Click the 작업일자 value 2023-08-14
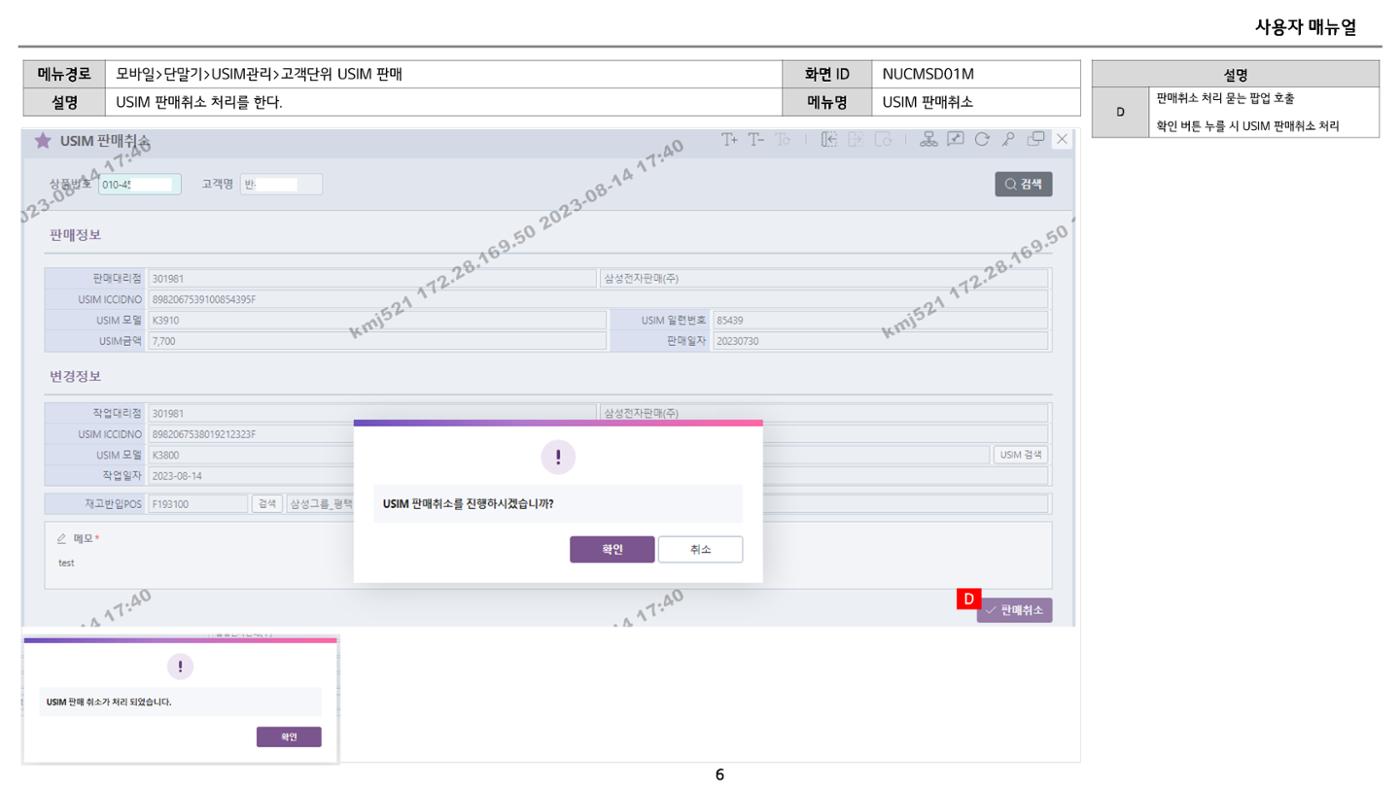 coord(177,475)
